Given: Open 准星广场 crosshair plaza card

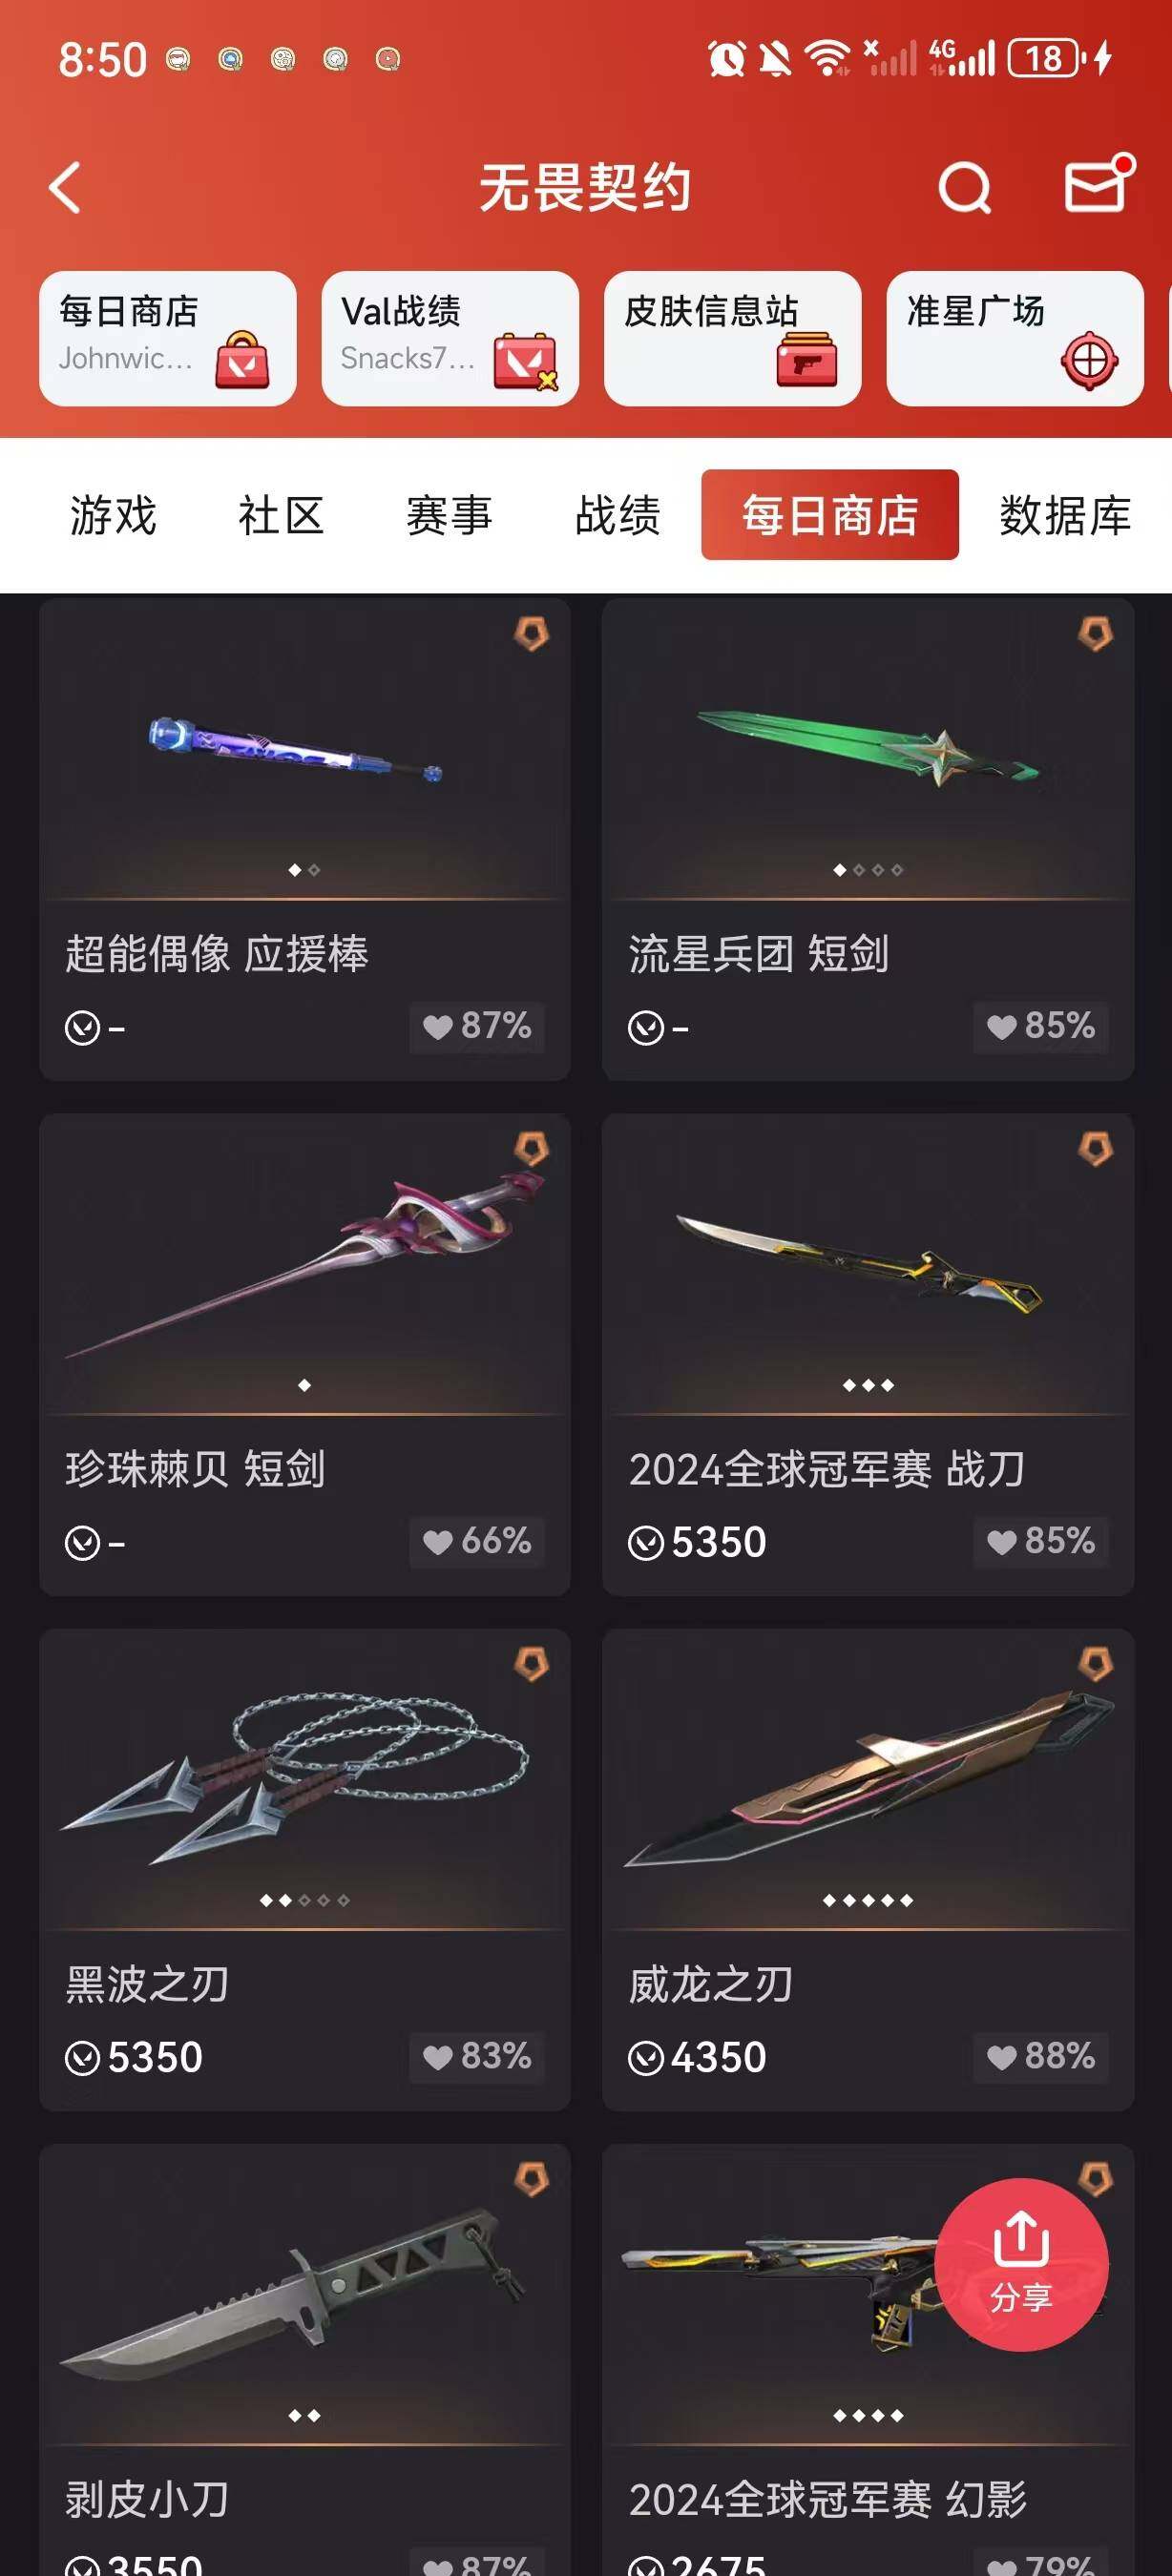Looking at the screenshot, I should (x=1015, y=339).
